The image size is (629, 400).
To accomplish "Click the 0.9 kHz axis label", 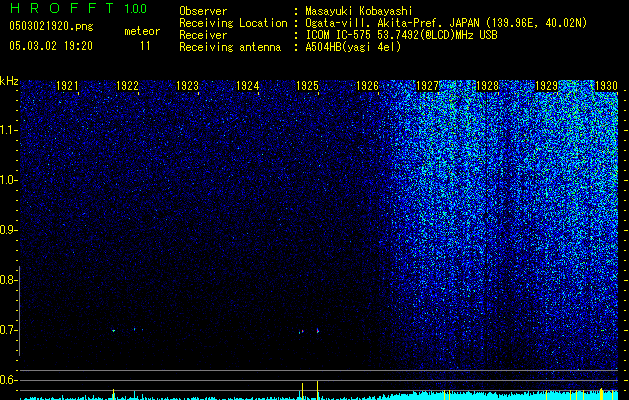I will (9, 230).
